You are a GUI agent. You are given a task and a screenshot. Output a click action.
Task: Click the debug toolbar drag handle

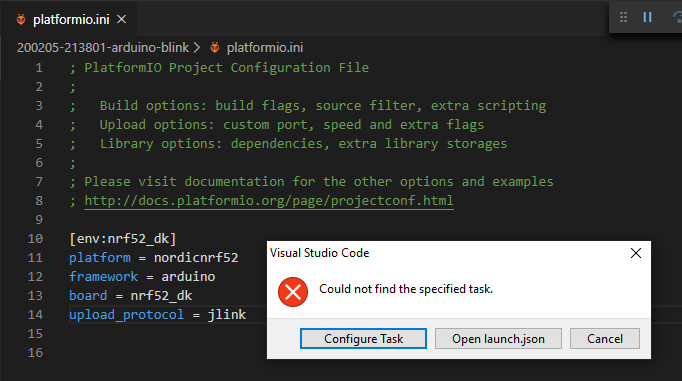pyautogui.click(x=623, y=17)
